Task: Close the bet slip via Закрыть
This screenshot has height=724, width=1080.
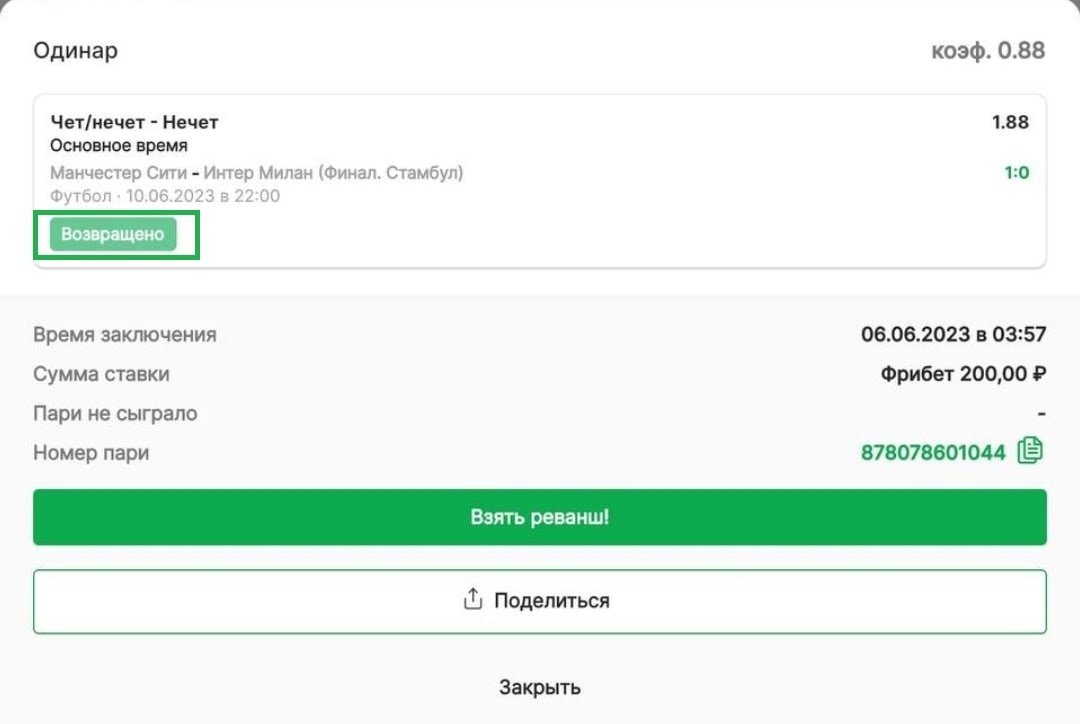Action: coord(540,688)
